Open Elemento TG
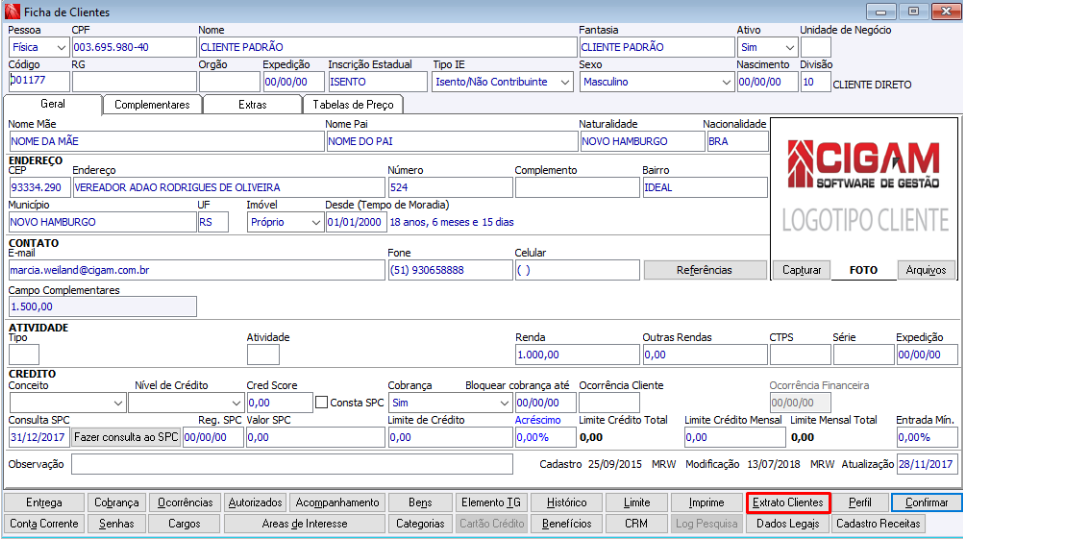 coord(490,503)
